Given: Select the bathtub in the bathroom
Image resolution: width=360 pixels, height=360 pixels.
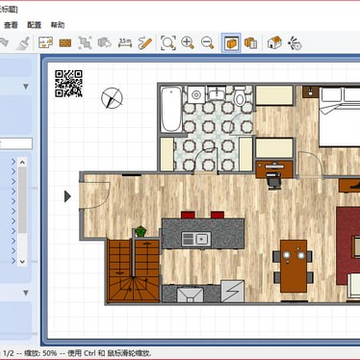Looking at the screenshot, I should (171, 109).
